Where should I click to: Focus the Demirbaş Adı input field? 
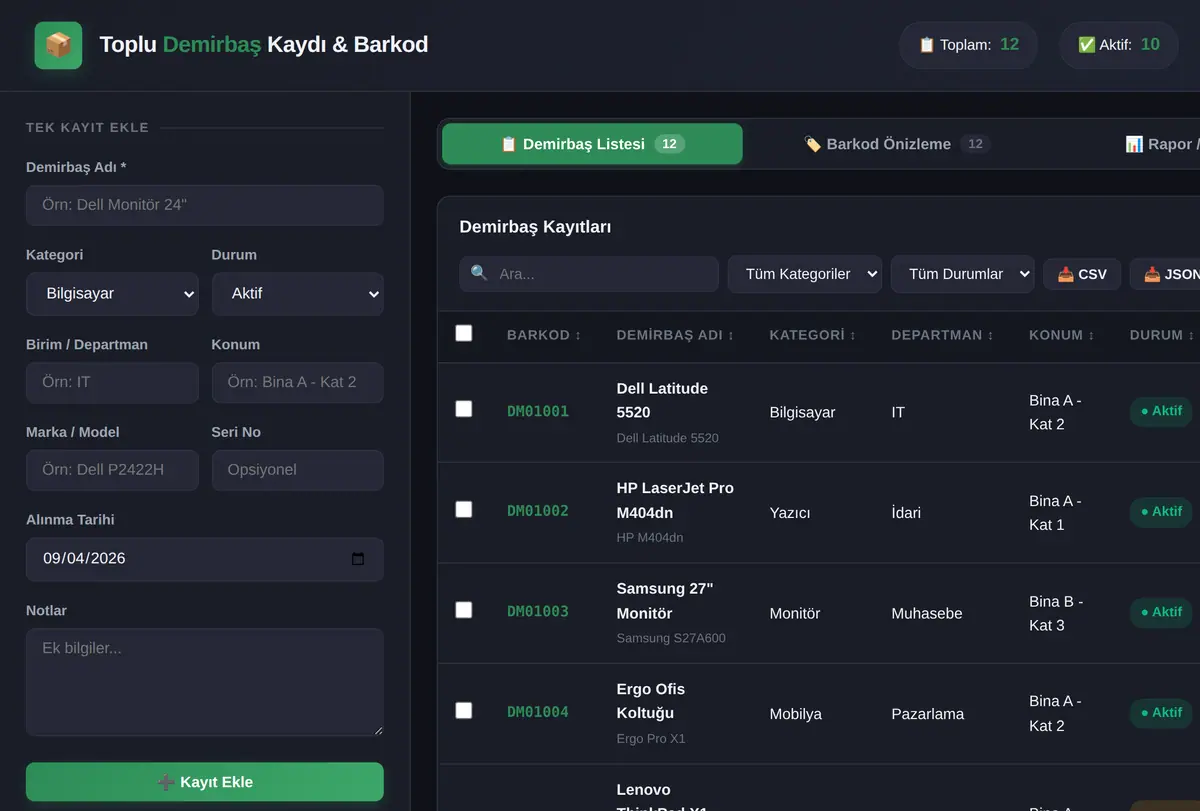(205, 205)
